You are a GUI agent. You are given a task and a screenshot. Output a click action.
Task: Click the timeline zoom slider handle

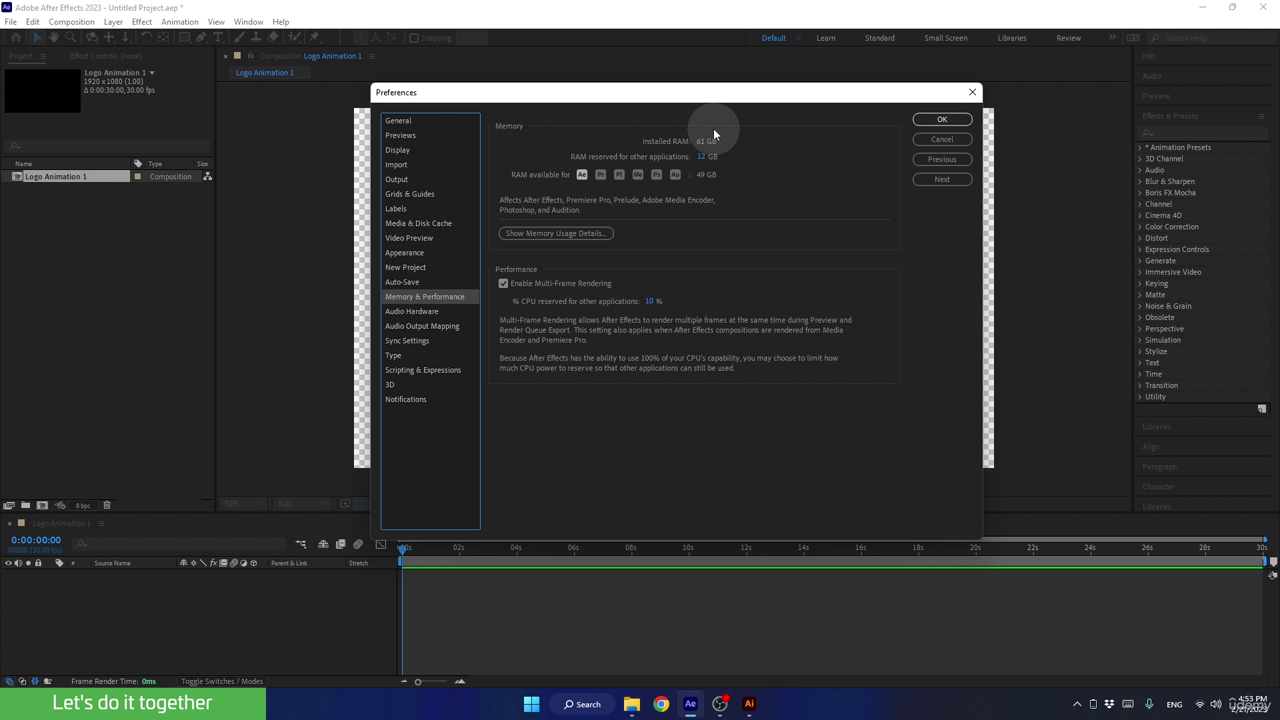[x=418, y=682]
